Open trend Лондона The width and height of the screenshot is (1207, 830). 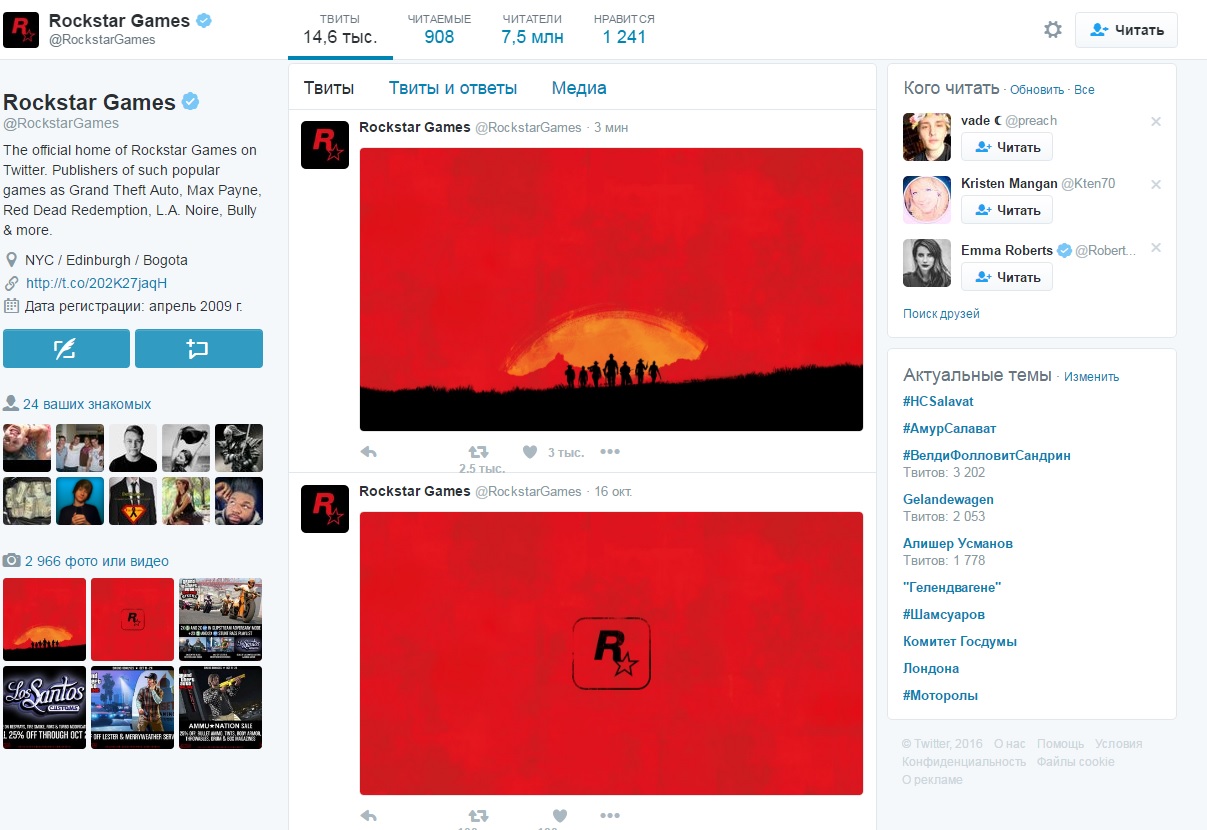931,668
